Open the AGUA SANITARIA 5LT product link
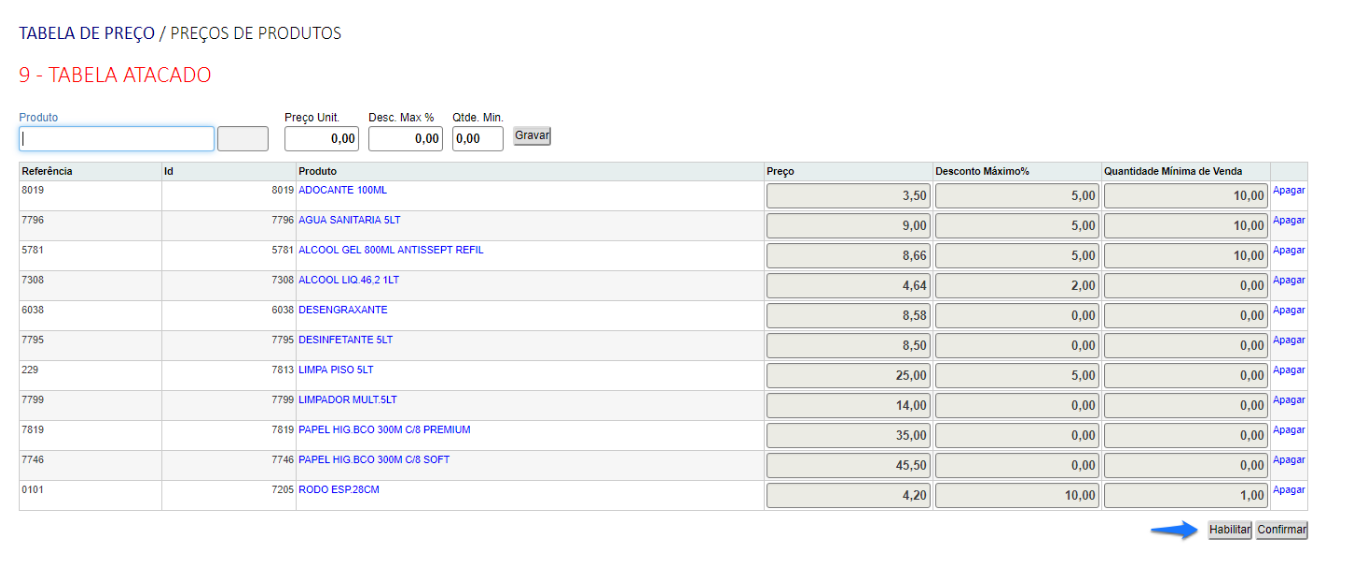Screen dimensions: 1347x577 click(349, 220)
